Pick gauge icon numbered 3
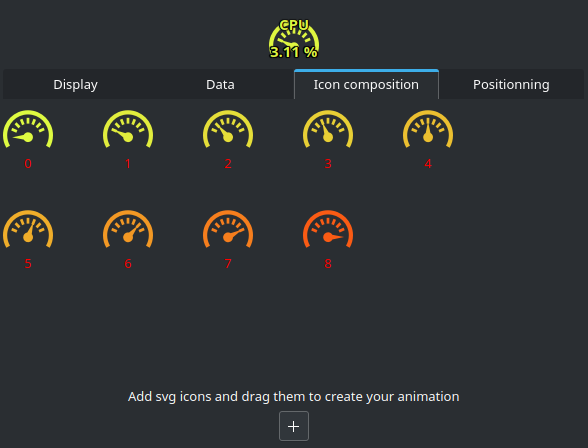This screenshot has height=448, width=588. (x=328, y=129)
